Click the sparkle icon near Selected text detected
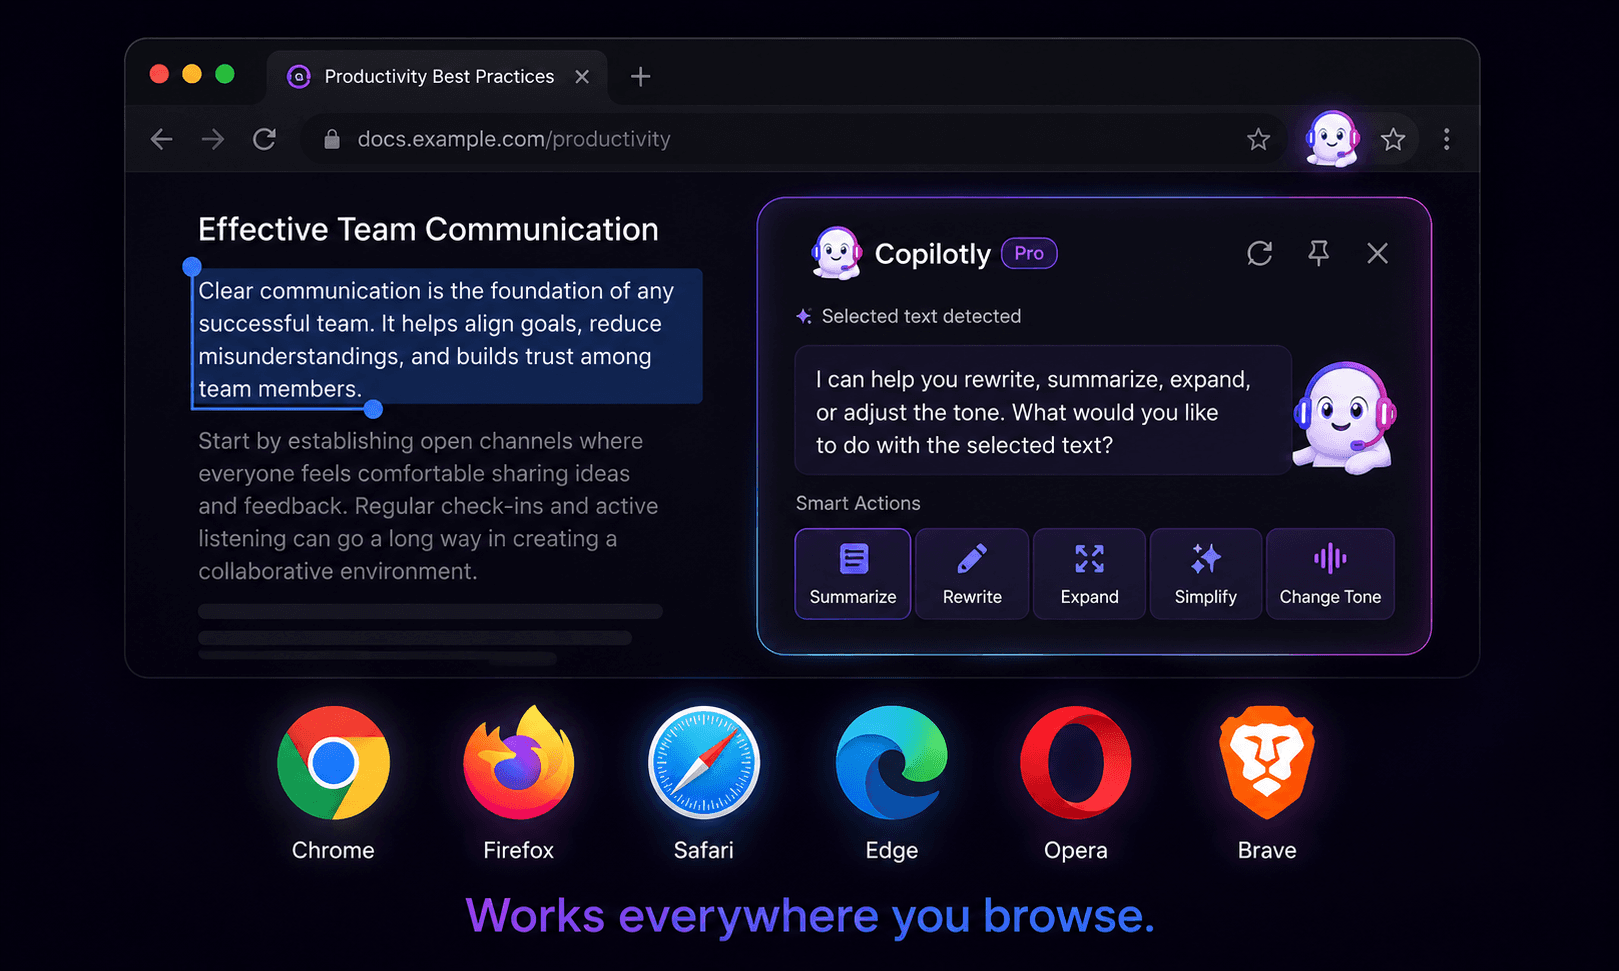The width and height of the screenshot is (1619, 971). [803, 316]
